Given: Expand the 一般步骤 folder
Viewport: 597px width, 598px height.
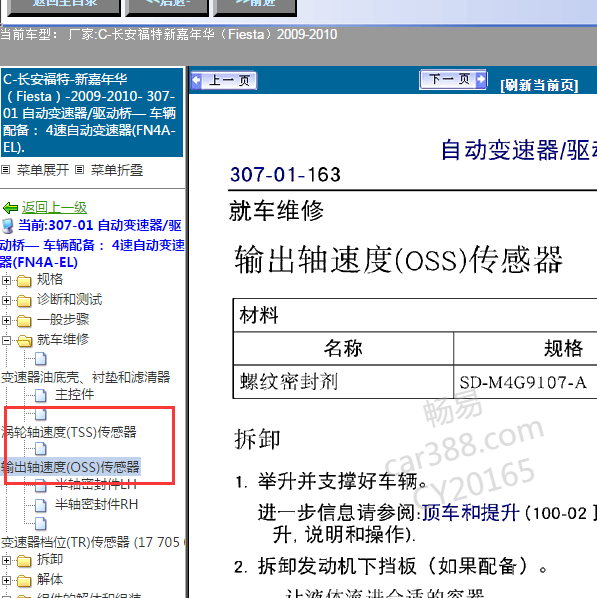Looking at the screenshot, I should click(x=6, y=320).
